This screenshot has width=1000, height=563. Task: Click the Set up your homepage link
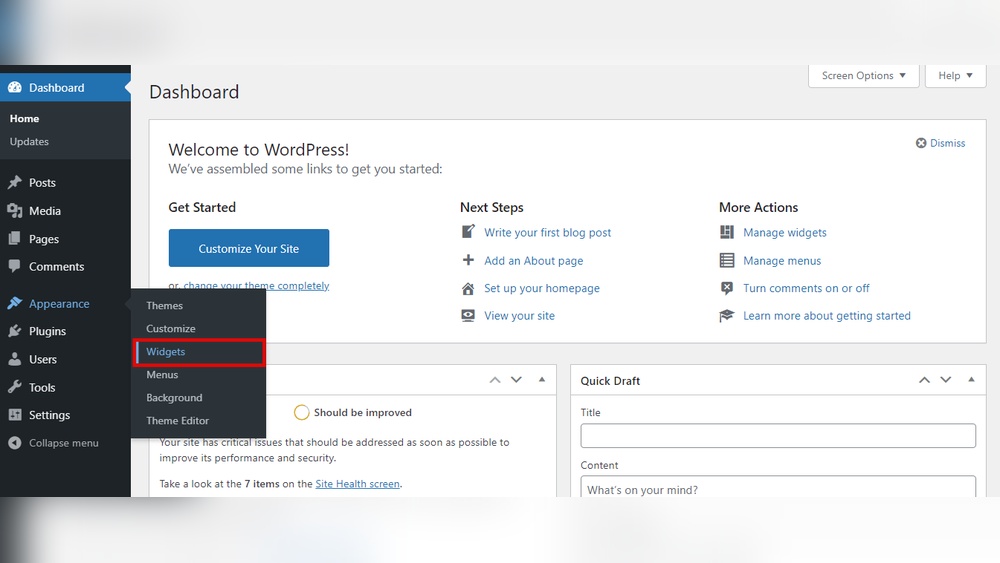(x=542, y=288)
